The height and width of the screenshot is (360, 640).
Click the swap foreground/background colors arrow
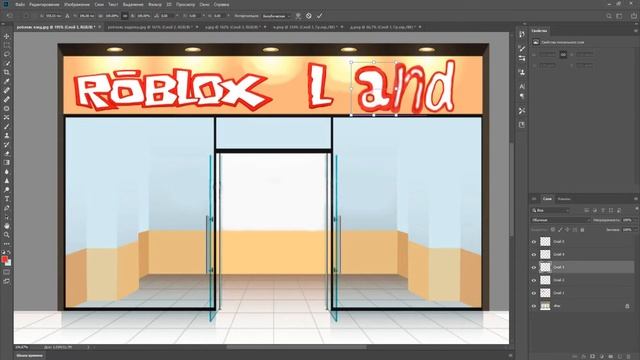(9, 253)
